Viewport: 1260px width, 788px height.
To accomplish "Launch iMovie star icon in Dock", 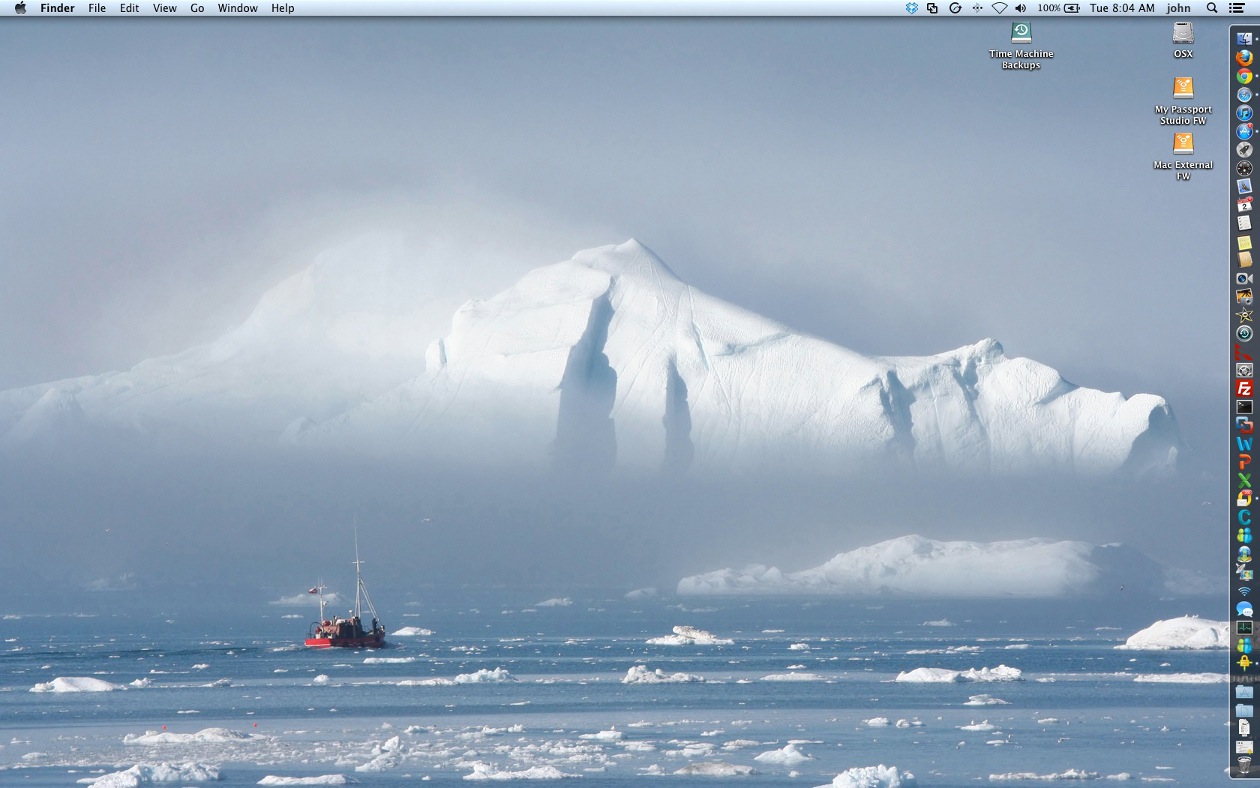I will (x=1244, y=315).
